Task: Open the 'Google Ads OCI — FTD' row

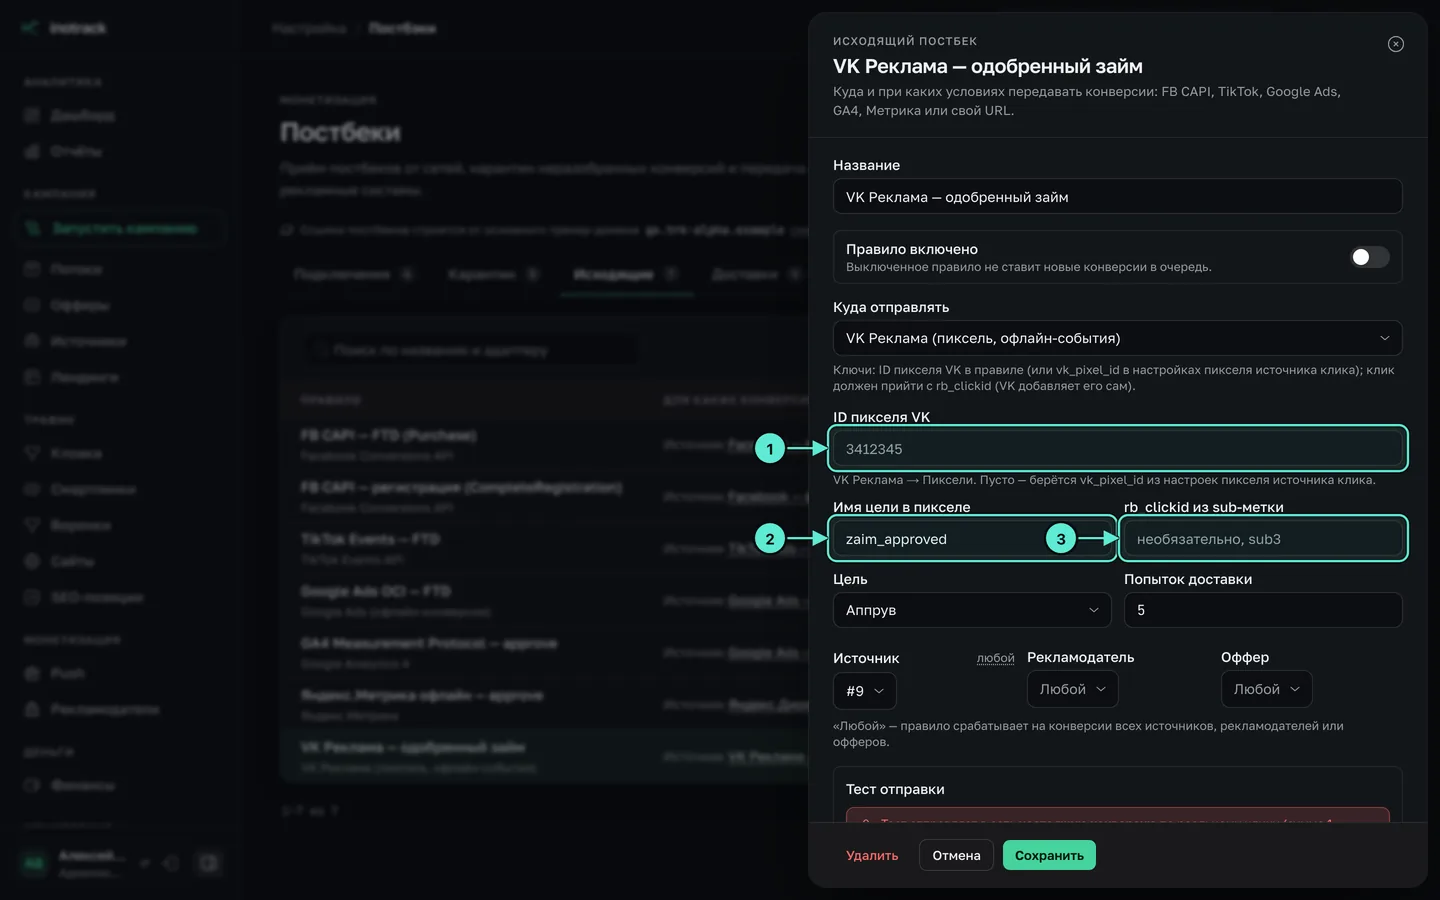Action: click(545, 600)
